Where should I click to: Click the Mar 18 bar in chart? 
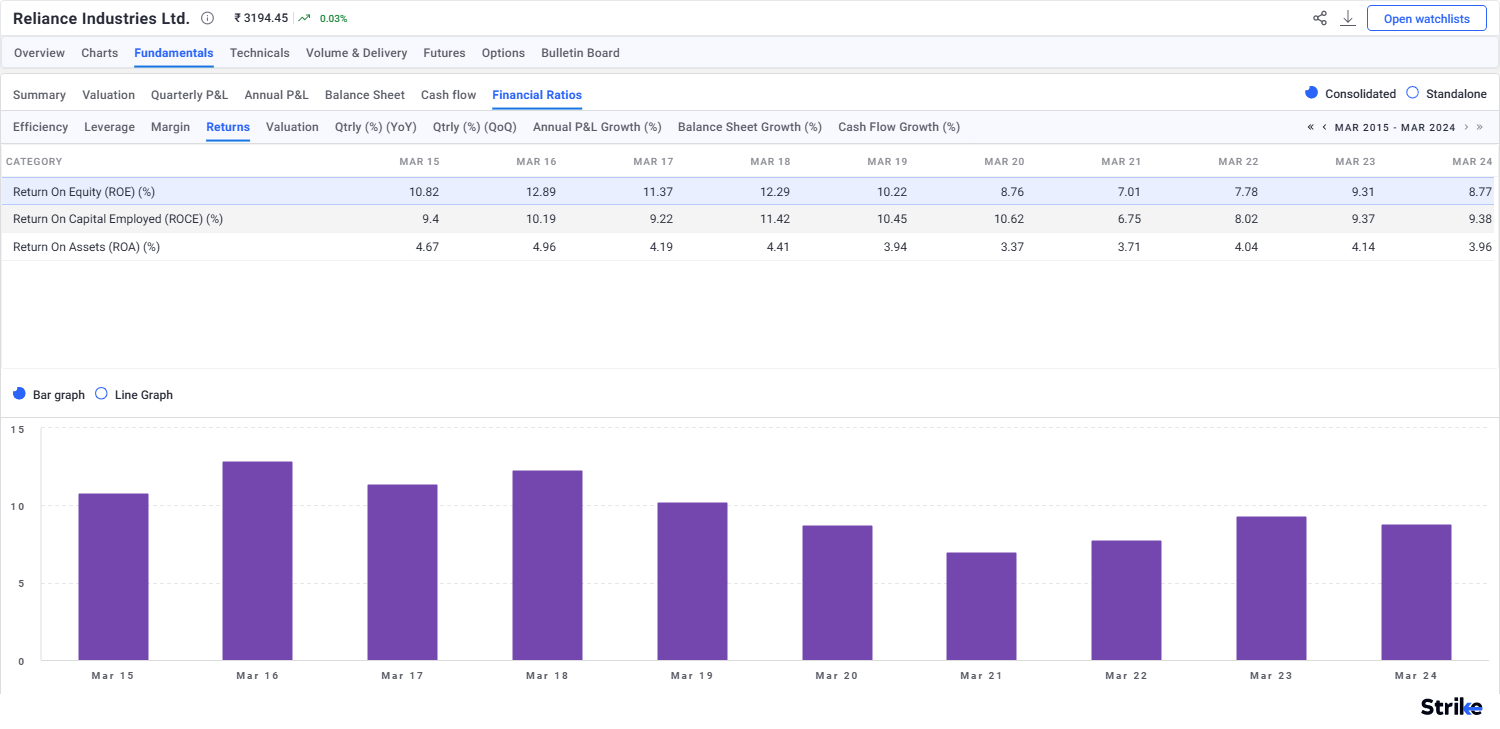pyautogui.click(x=547, y=565)
